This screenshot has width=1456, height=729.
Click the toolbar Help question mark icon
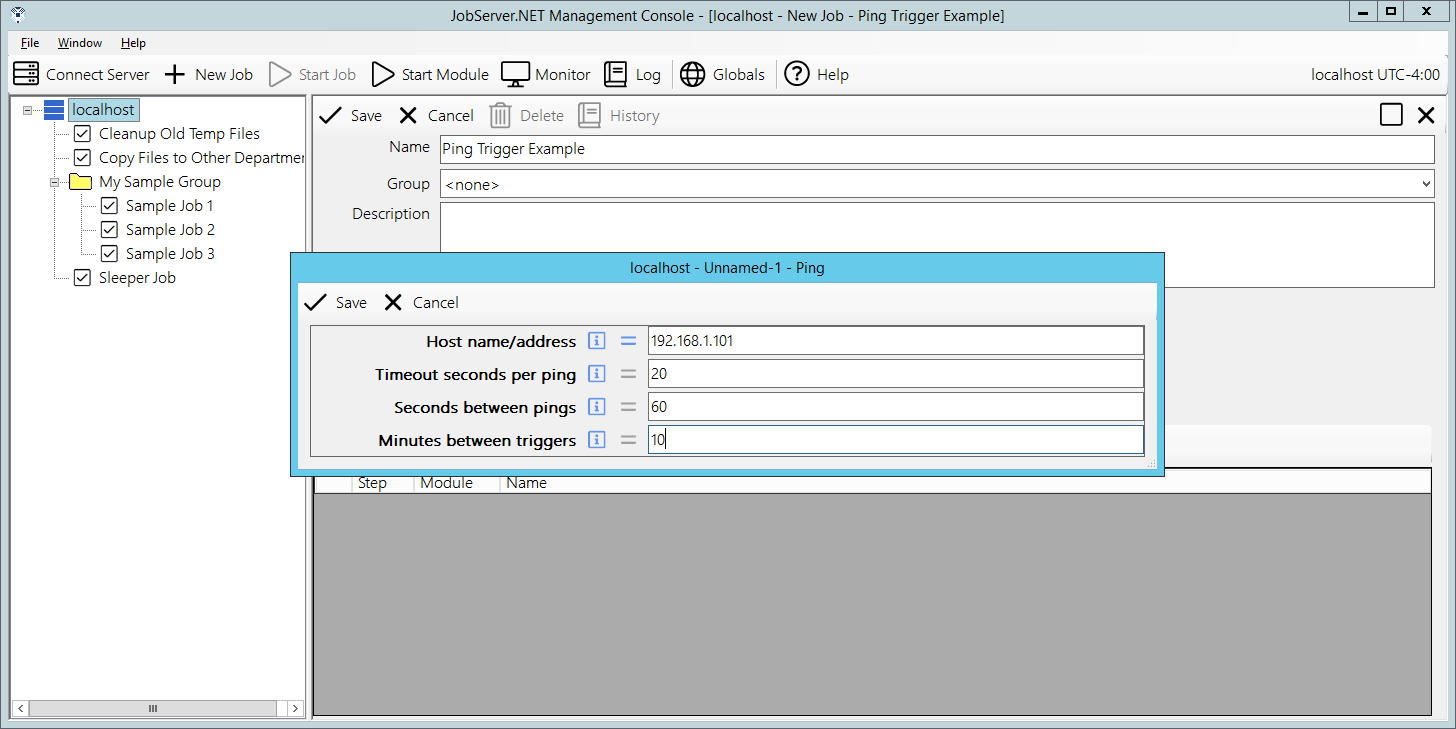pos(797,74)
